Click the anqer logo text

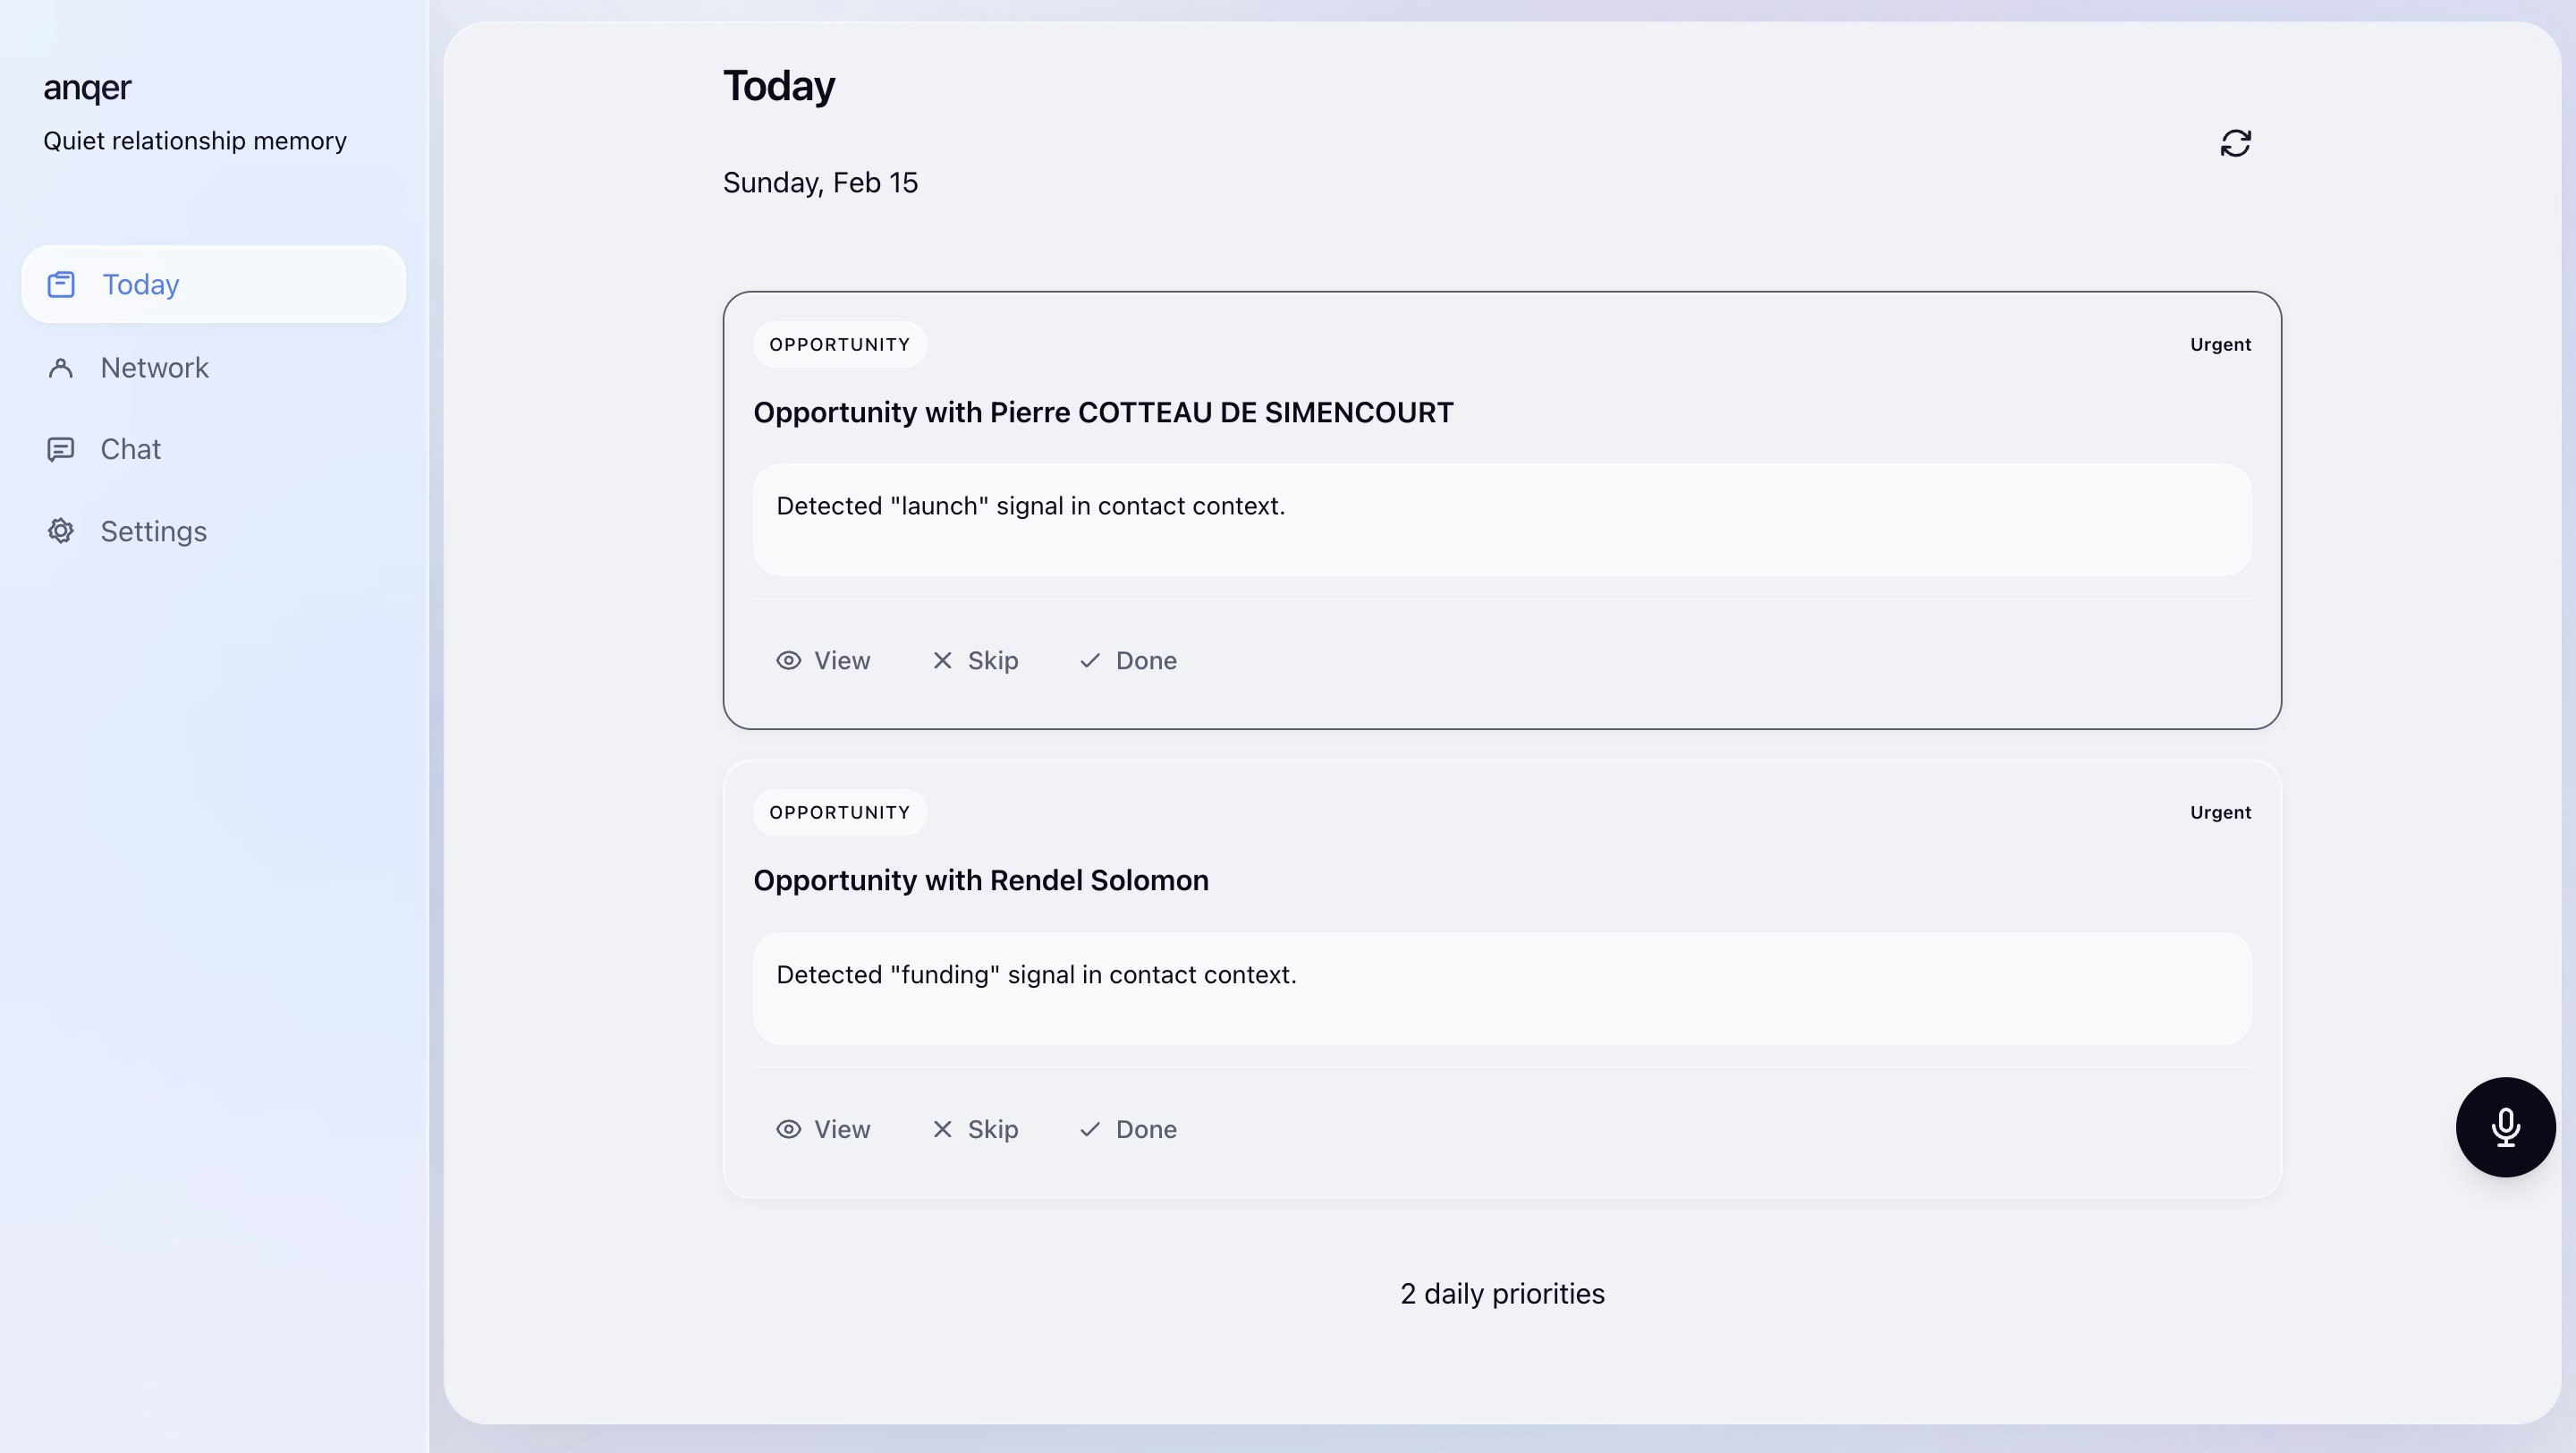(x=87, y=88)
